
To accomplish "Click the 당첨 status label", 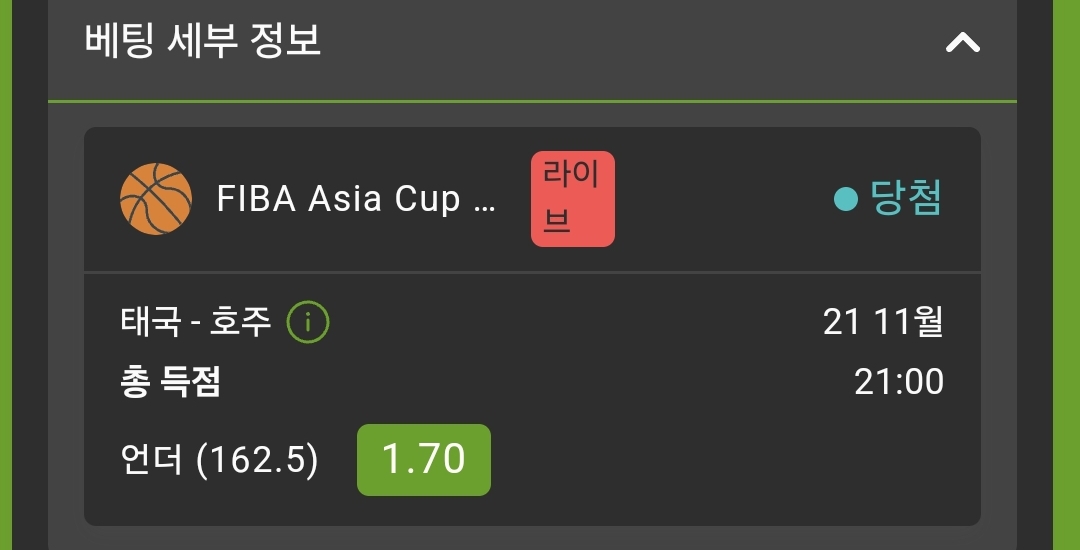I will pyautogui.click(x=906, y=198).
